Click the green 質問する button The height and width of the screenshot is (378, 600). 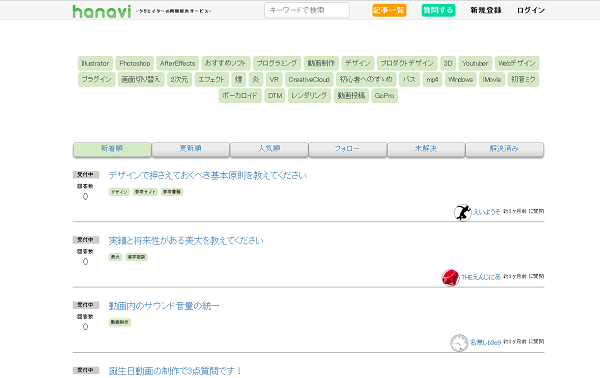tap(438, 10)
